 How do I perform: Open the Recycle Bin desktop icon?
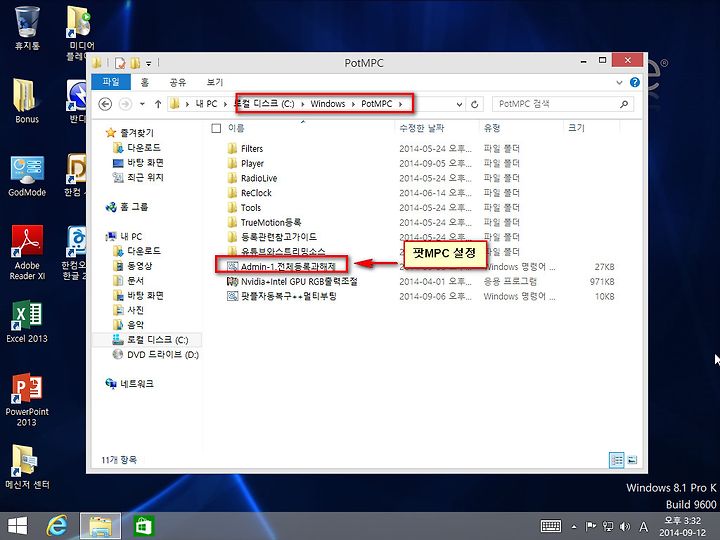tap(27, 26)
